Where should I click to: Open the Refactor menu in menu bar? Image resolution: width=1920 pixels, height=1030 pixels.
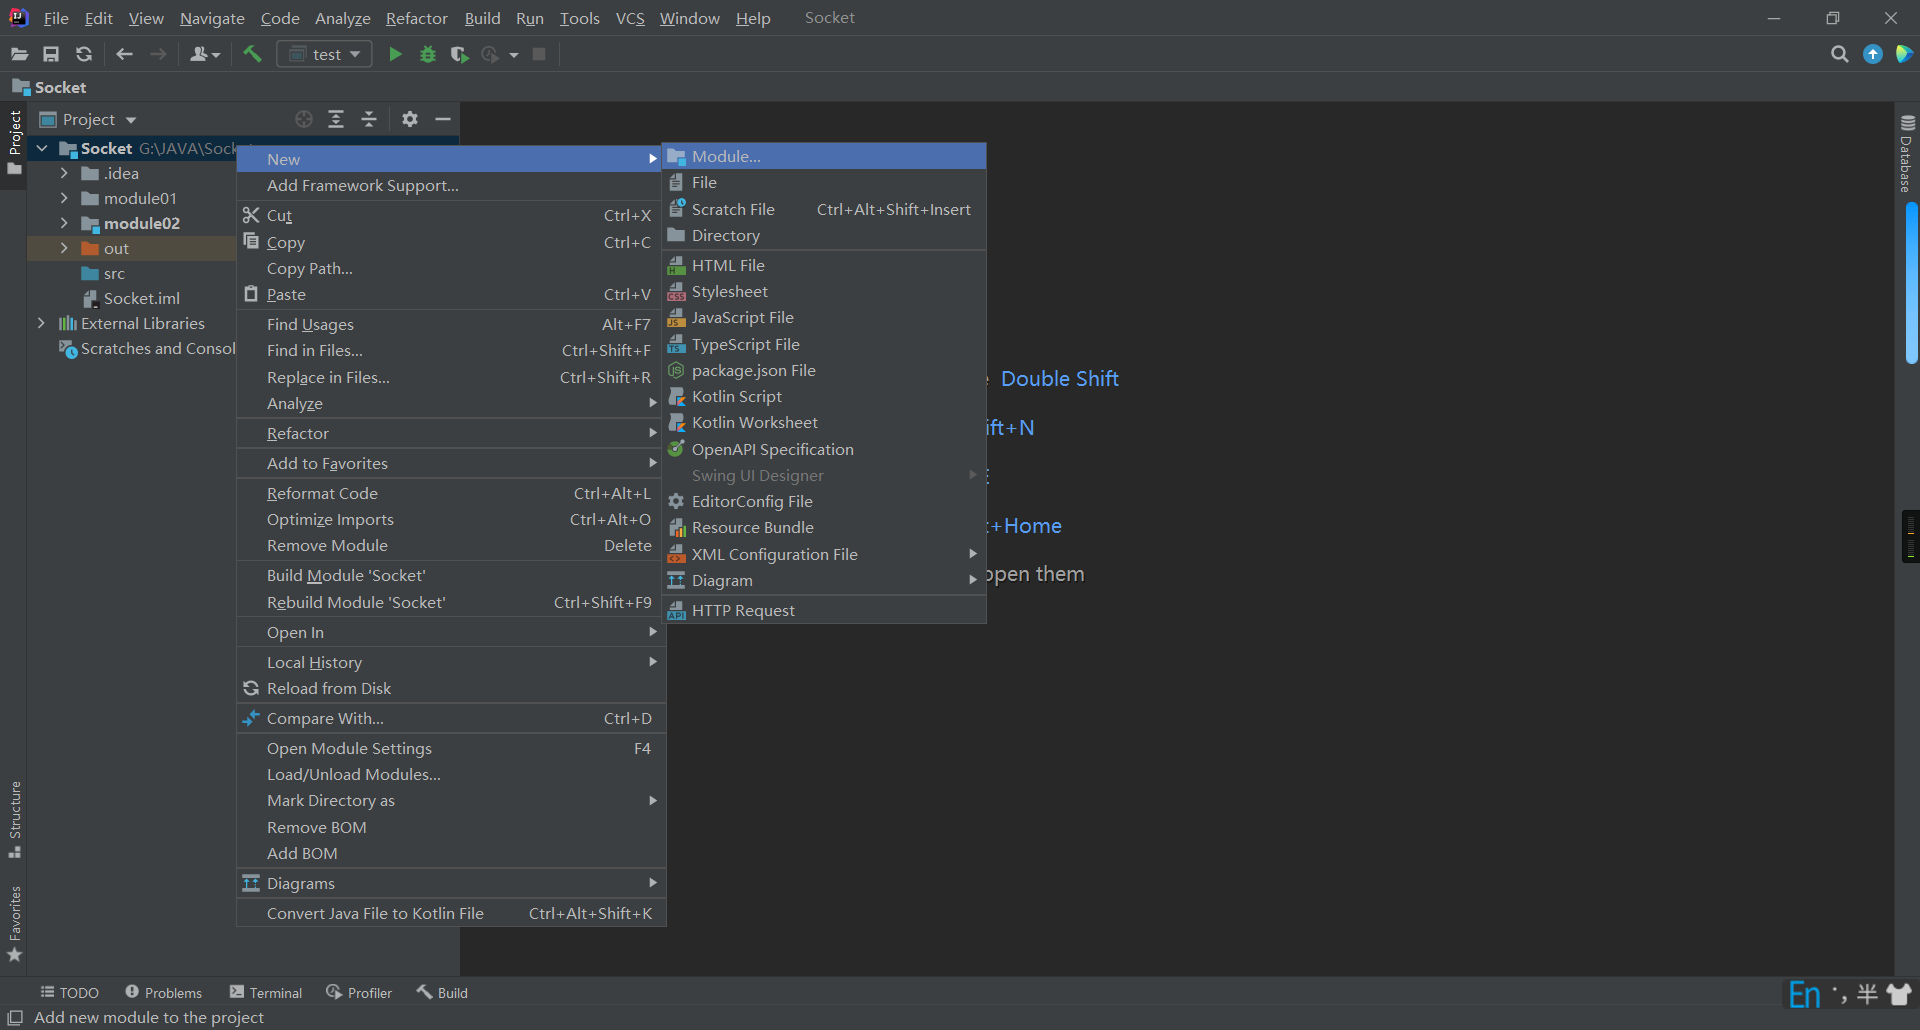pos(416,18)
